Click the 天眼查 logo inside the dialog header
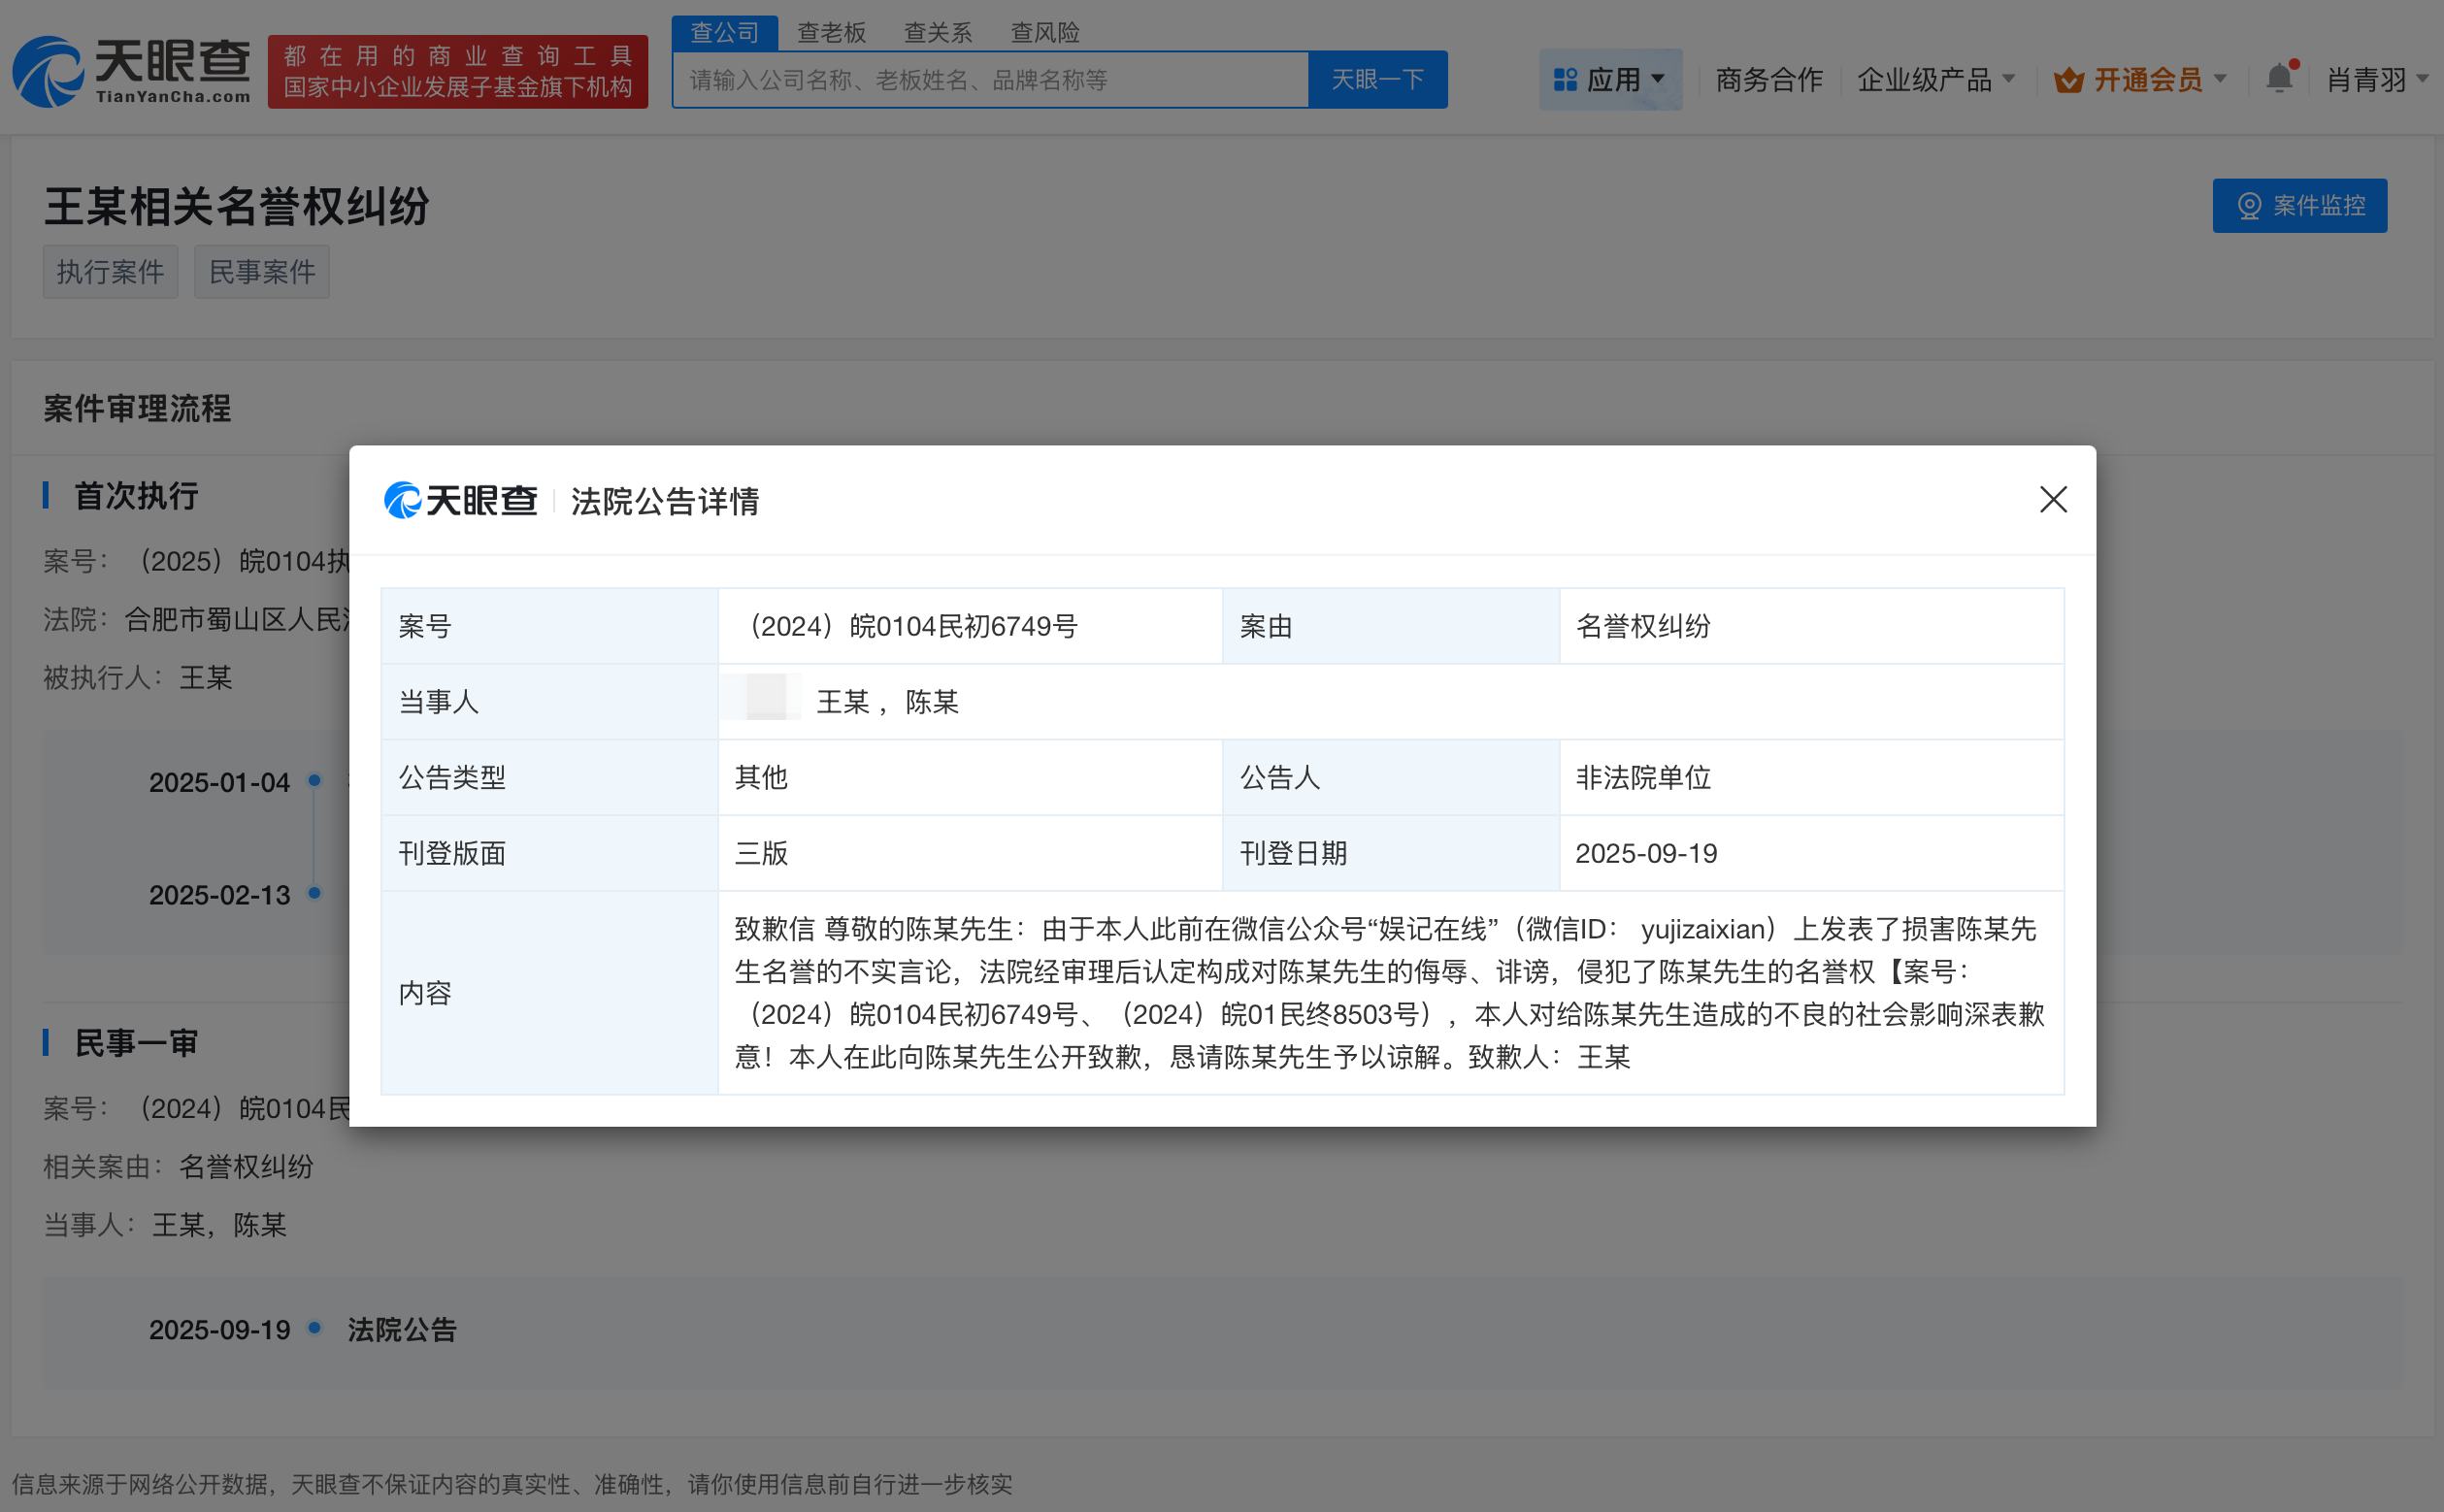The height and width of the screenshot is (1512, 2444). coord(460,501)
